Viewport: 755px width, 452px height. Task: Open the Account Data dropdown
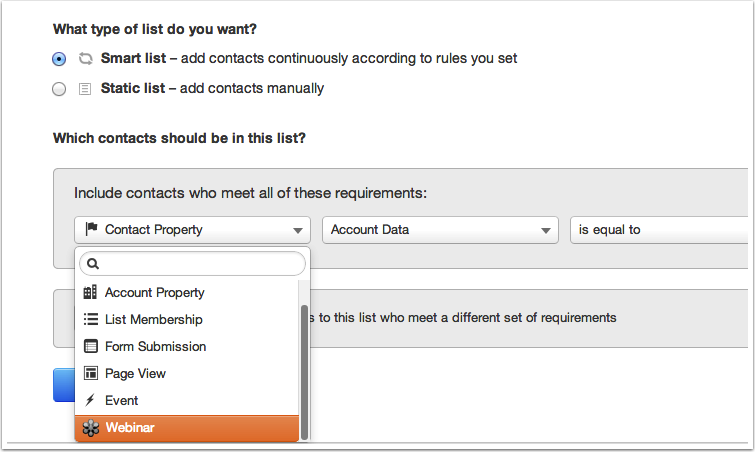pos(440,230)
